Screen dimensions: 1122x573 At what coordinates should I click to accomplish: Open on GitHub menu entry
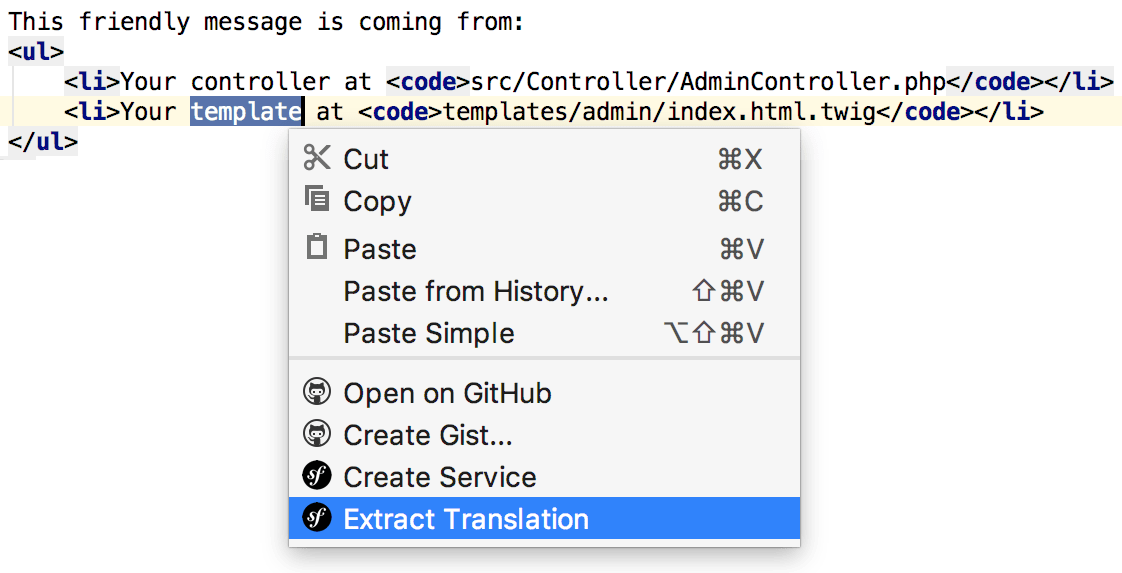(544, 393)
